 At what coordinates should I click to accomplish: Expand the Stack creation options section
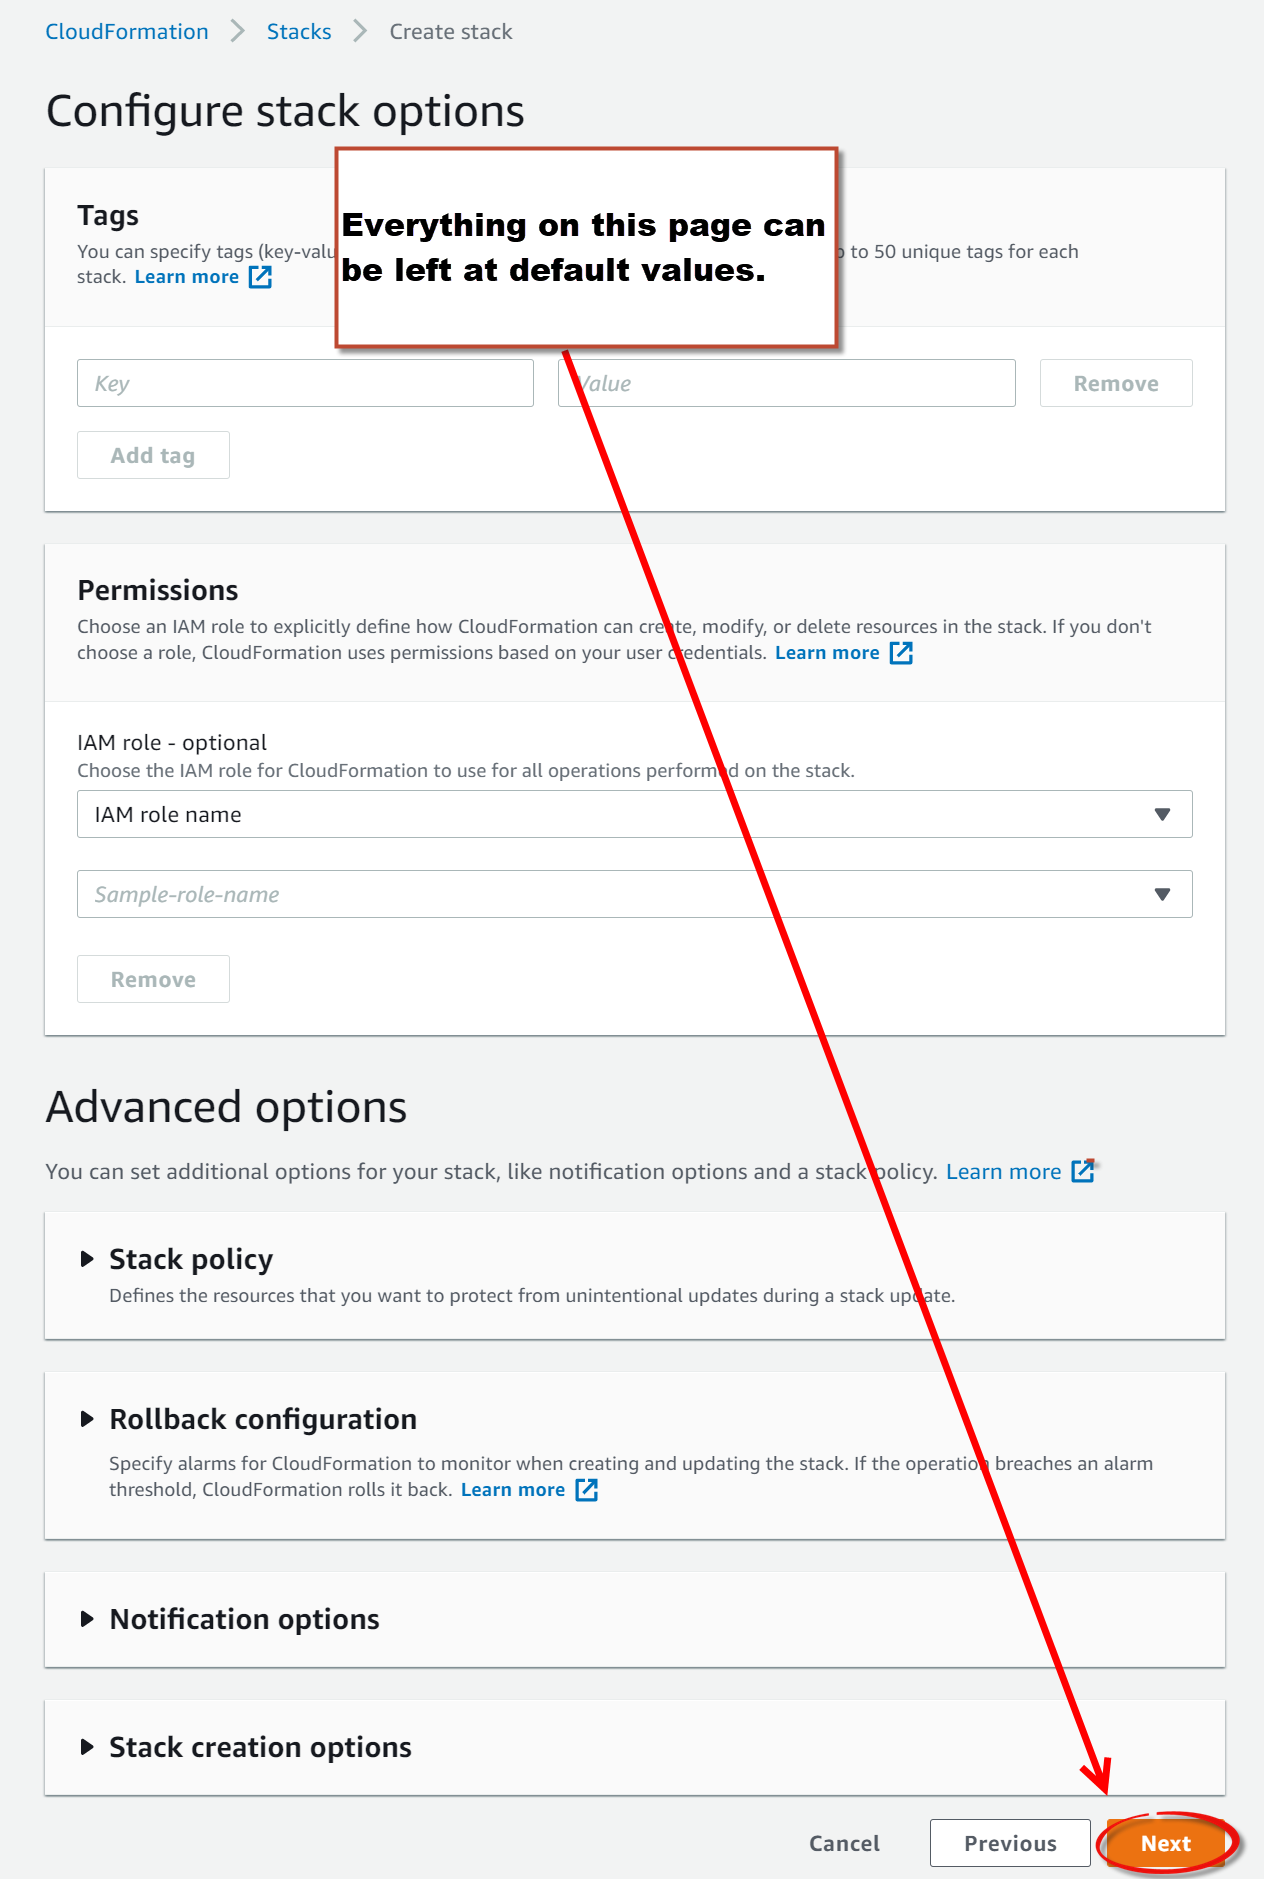pyautogui.click(x=88, y=1747)
